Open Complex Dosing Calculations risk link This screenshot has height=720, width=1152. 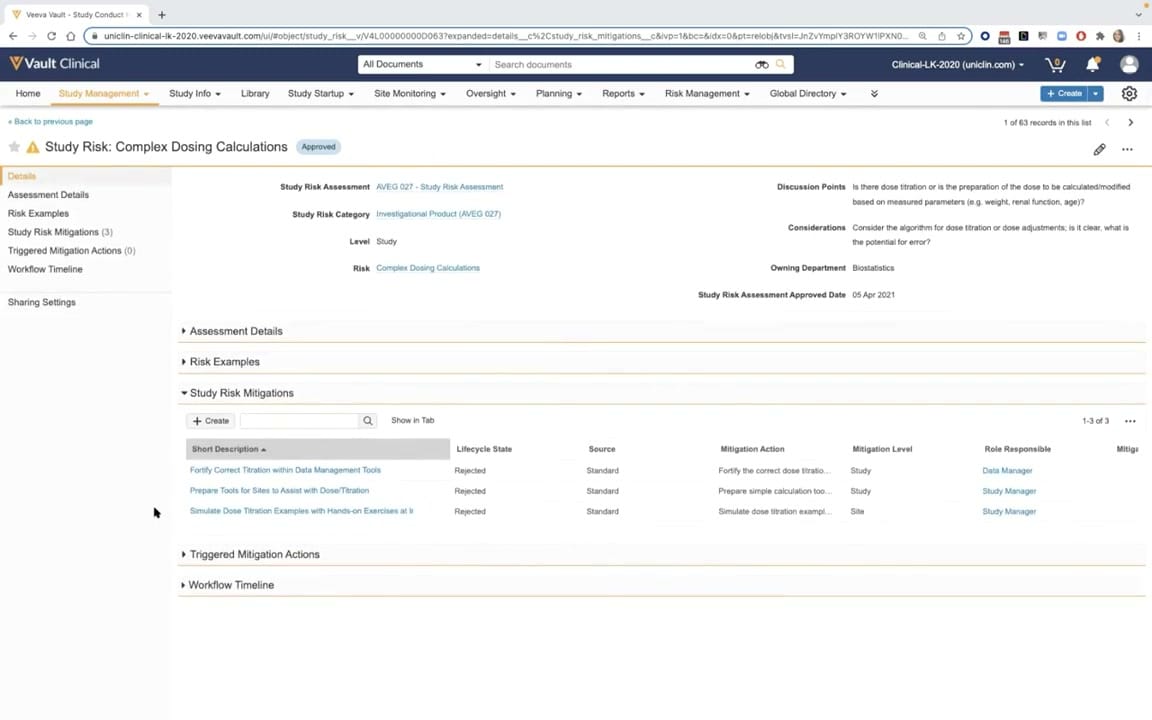428,268
